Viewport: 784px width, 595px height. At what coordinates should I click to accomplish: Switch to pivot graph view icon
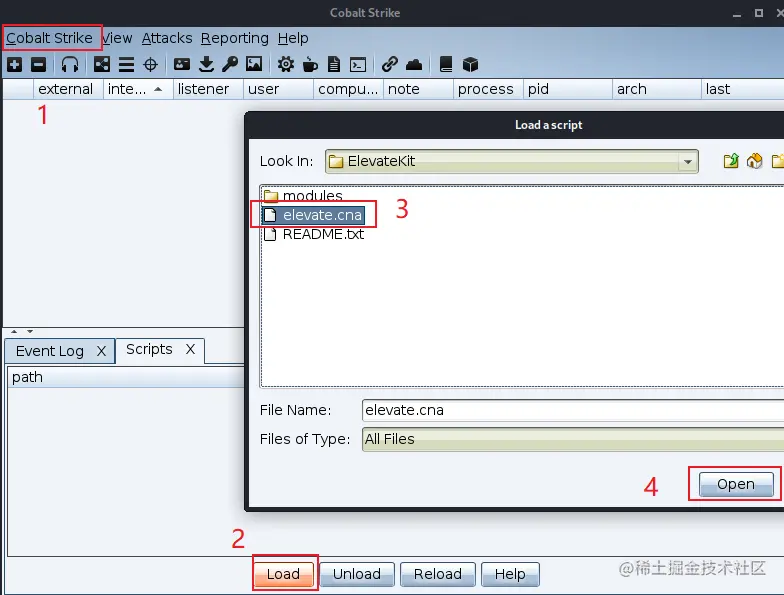[x=102, y=64]
